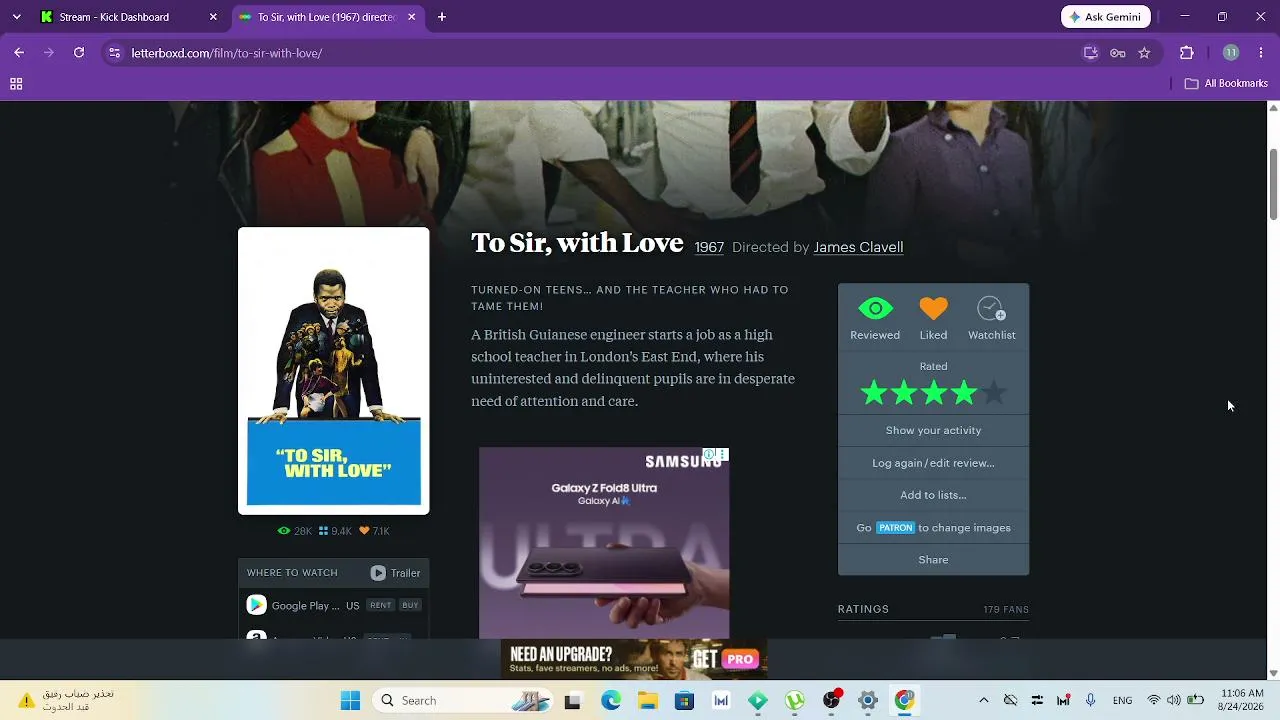Viewport: 1280px width, 720px height.
Task: Focus the letterboxd.com address bar
Action: [600, 53]
